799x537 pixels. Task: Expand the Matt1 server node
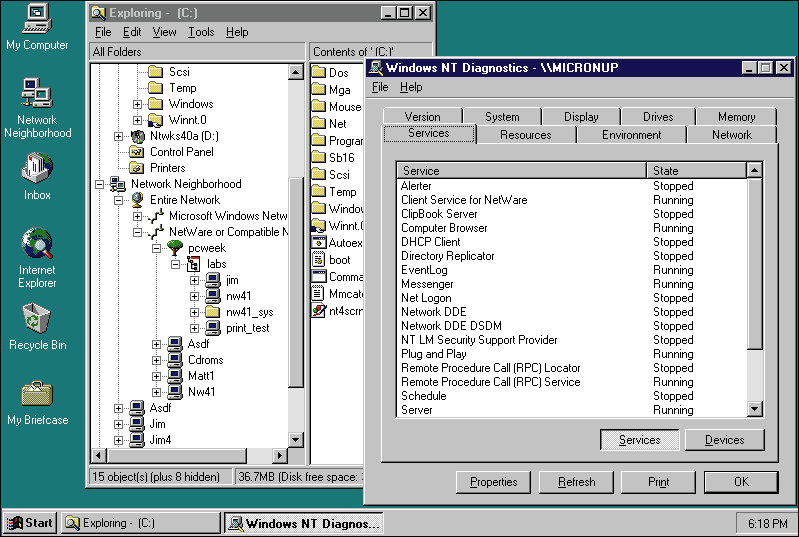tap(156, 376)
